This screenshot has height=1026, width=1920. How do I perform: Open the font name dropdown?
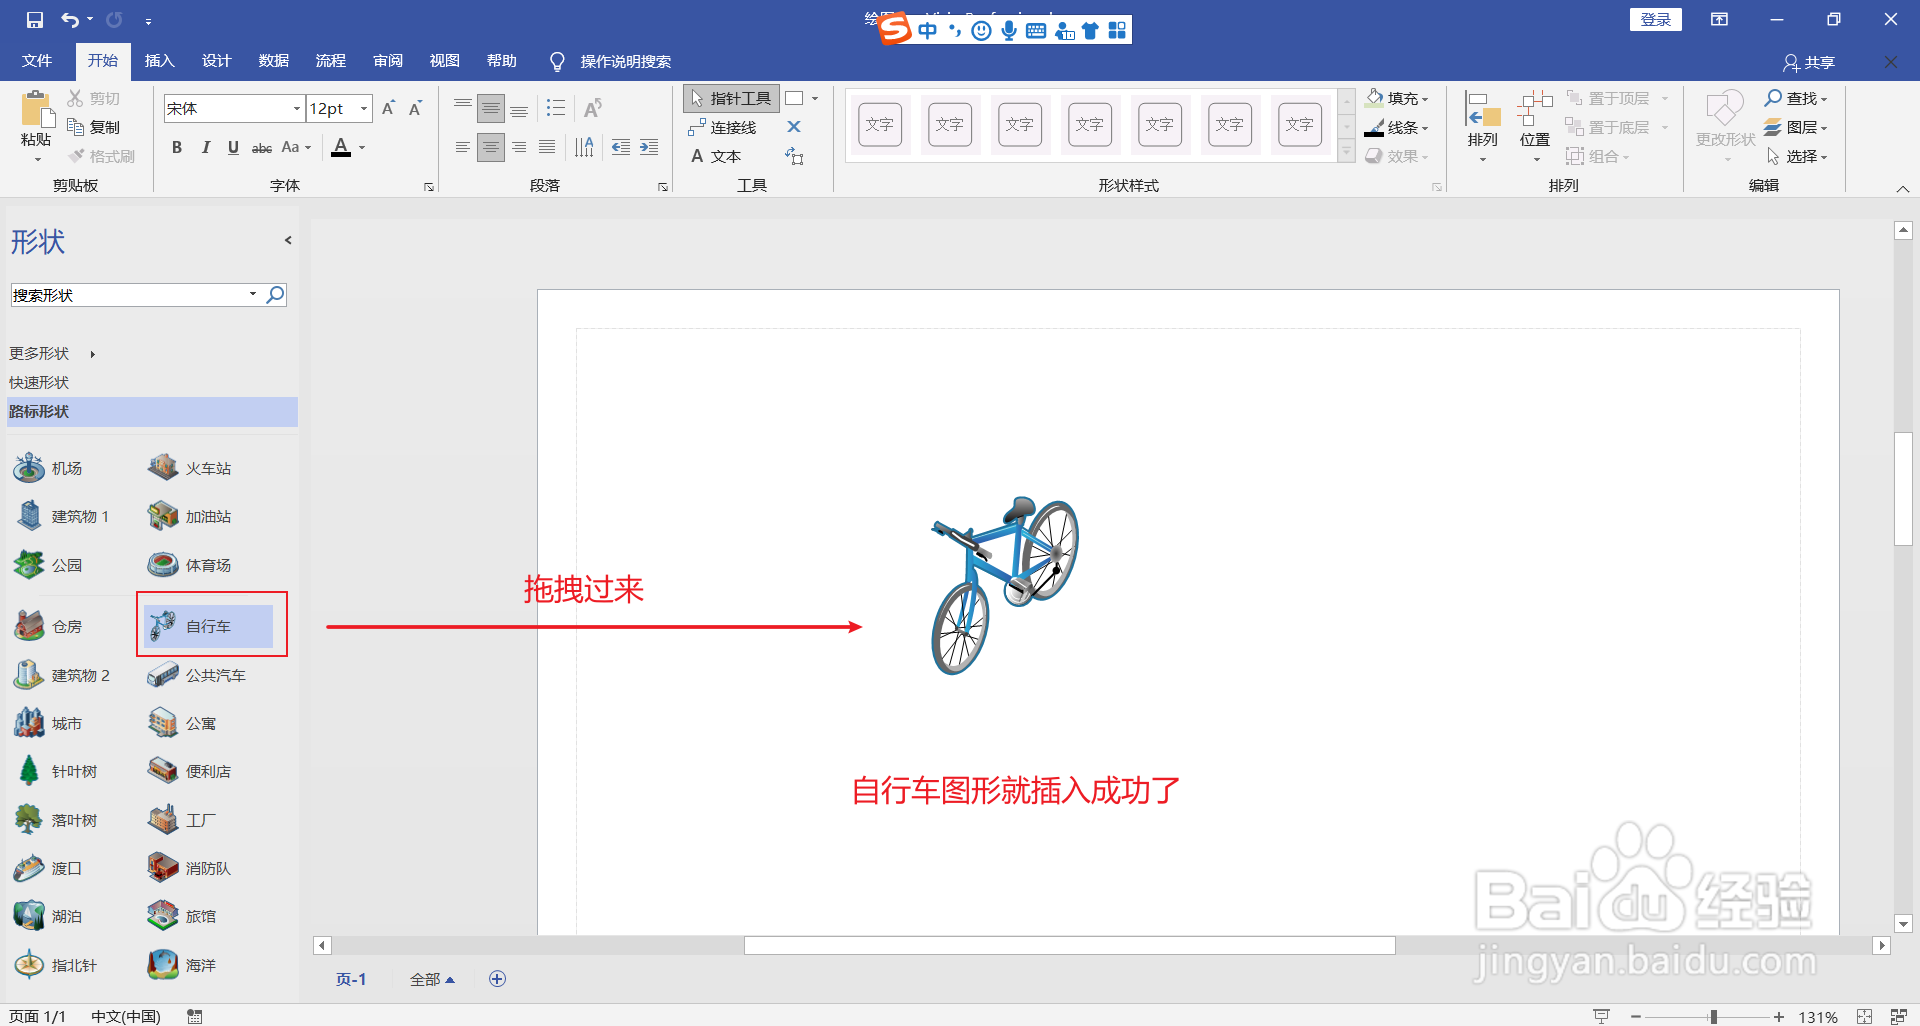pos(297,108)
